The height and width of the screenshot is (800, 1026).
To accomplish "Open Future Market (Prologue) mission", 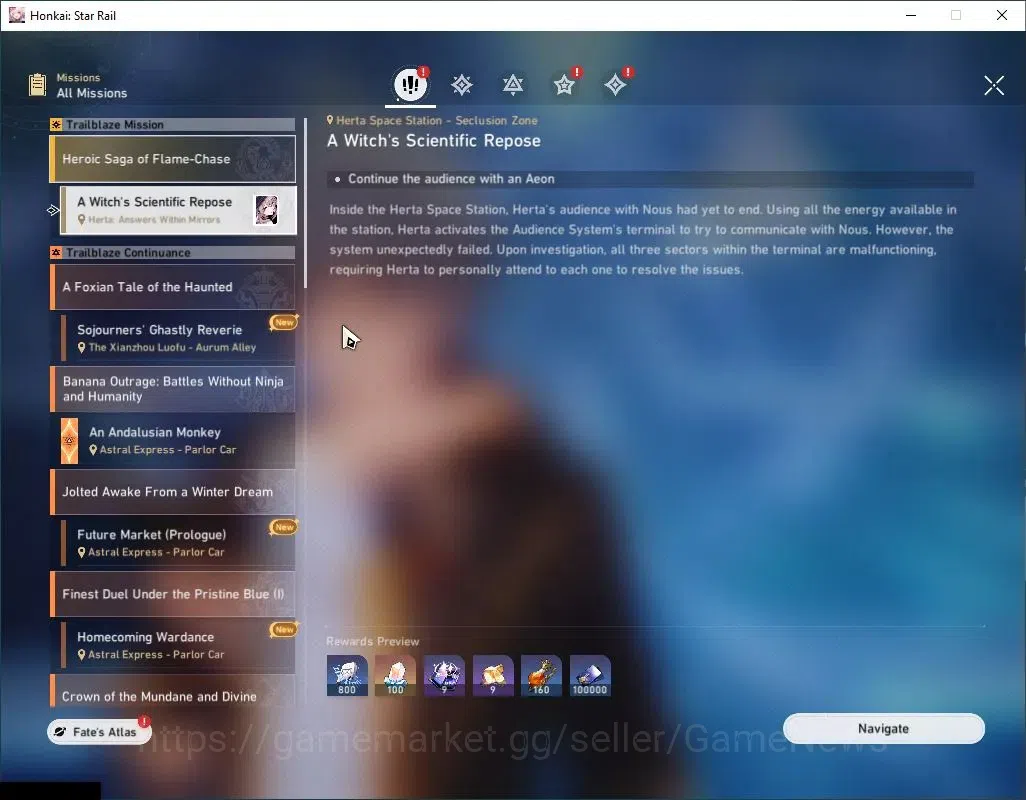I will 178,542.
